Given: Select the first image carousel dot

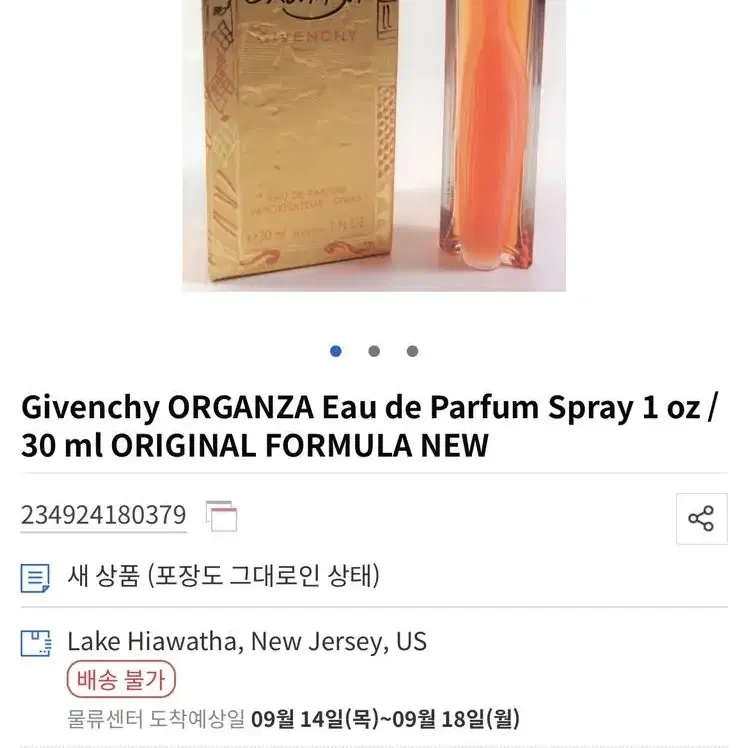Looking at the screenshot, I should click(336, 351).
